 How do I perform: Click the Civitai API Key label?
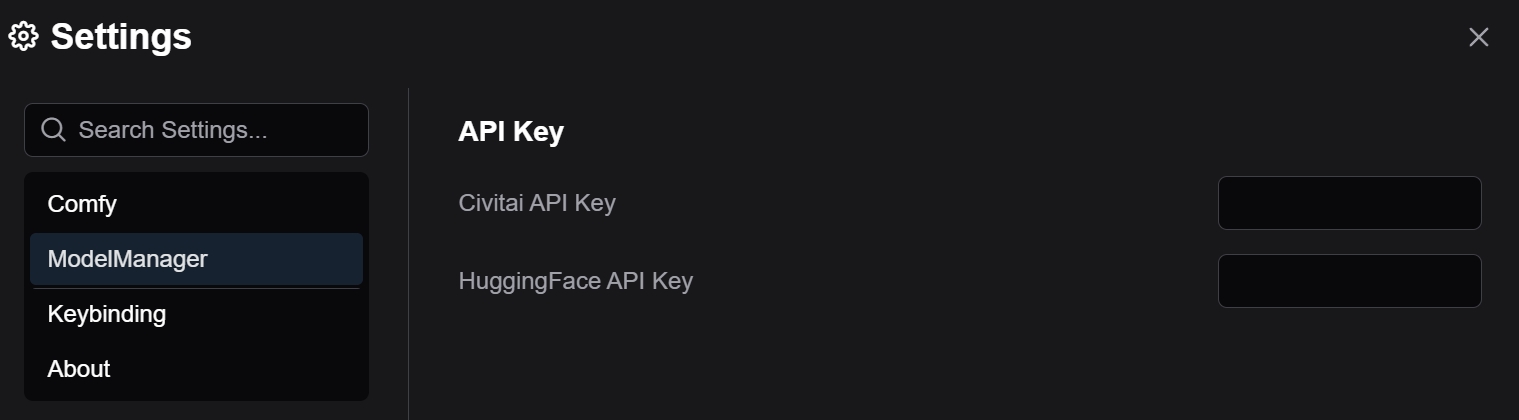point(537,203)
